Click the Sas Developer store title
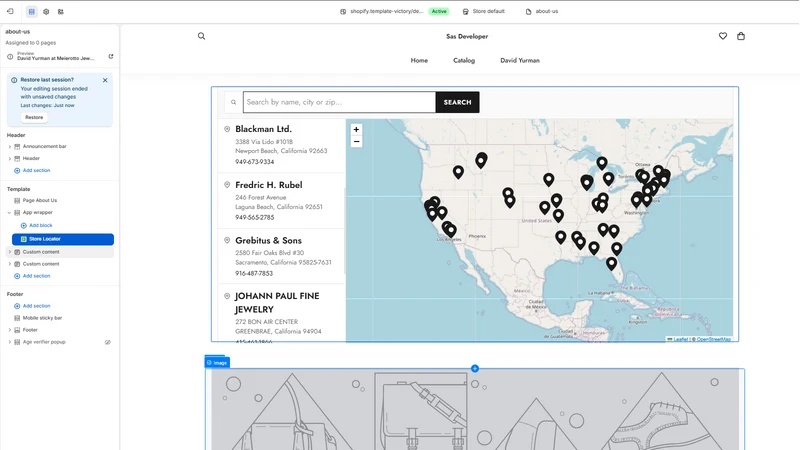 (x=467, y=36)
